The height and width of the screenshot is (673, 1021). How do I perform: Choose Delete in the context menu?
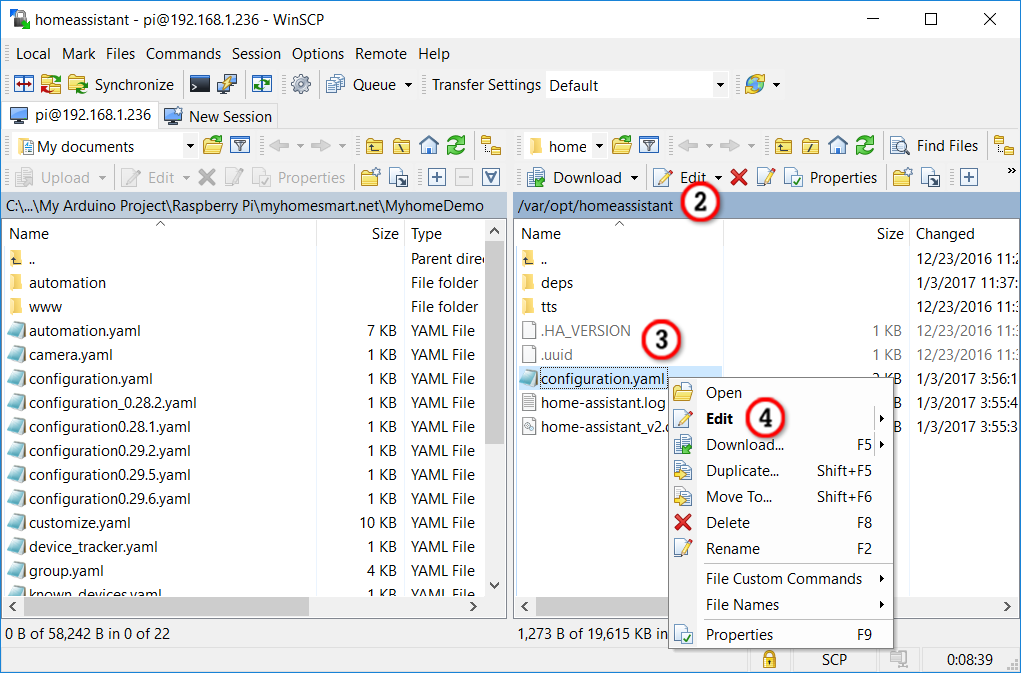point(781,523)
